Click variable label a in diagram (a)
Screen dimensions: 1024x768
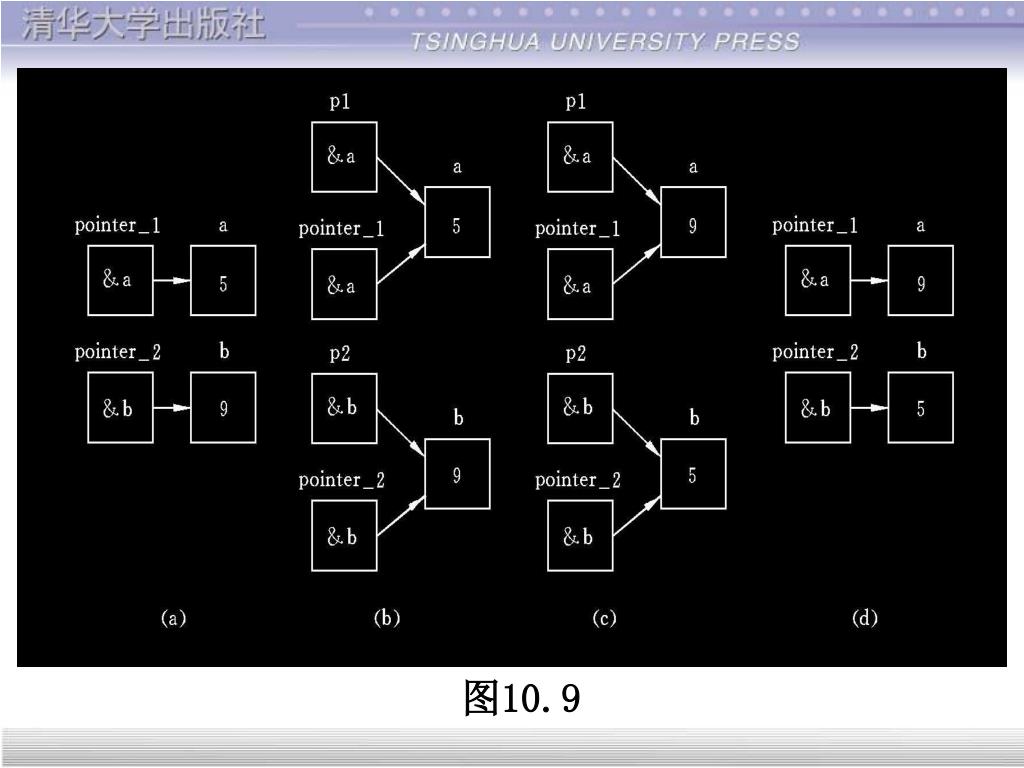[223, 226]
